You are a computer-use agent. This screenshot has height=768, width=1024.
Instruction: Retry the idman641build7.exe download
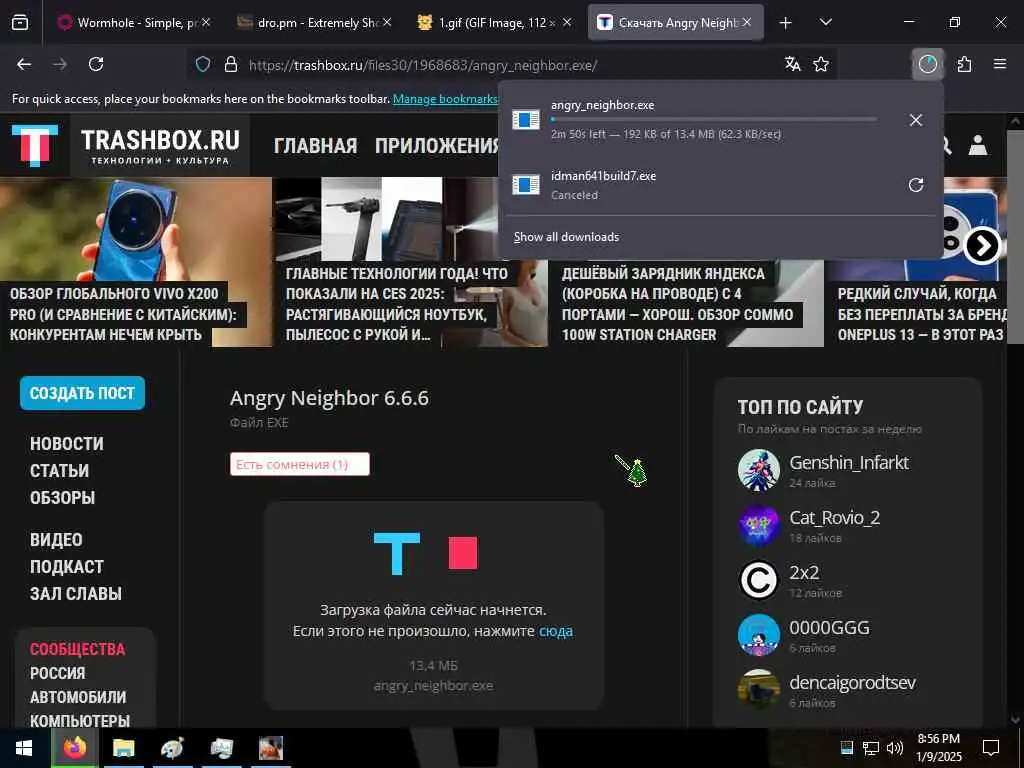coord(916,185)
